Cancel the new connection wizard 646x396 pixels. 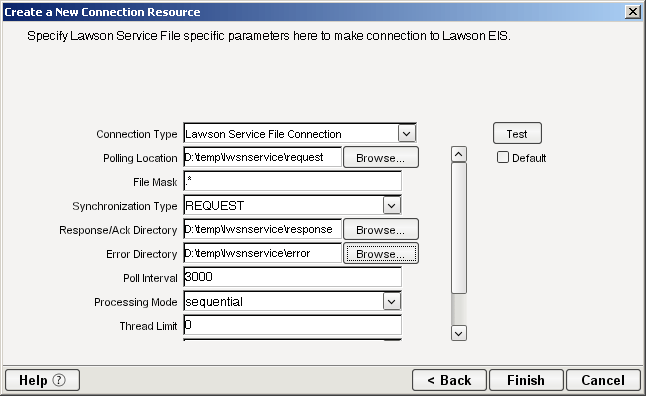click(x=603, y=380)
